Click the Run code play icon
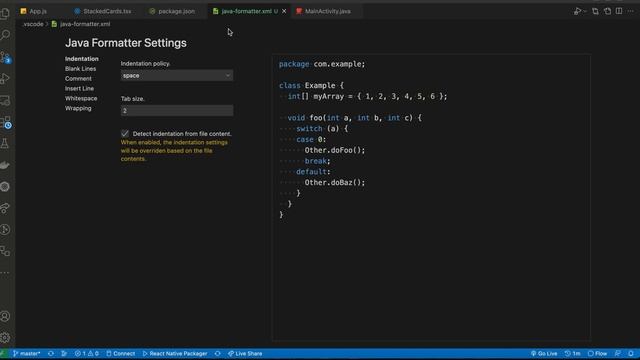Image resolution: width=640 pixels, height=360 pixels. (577, 11)
